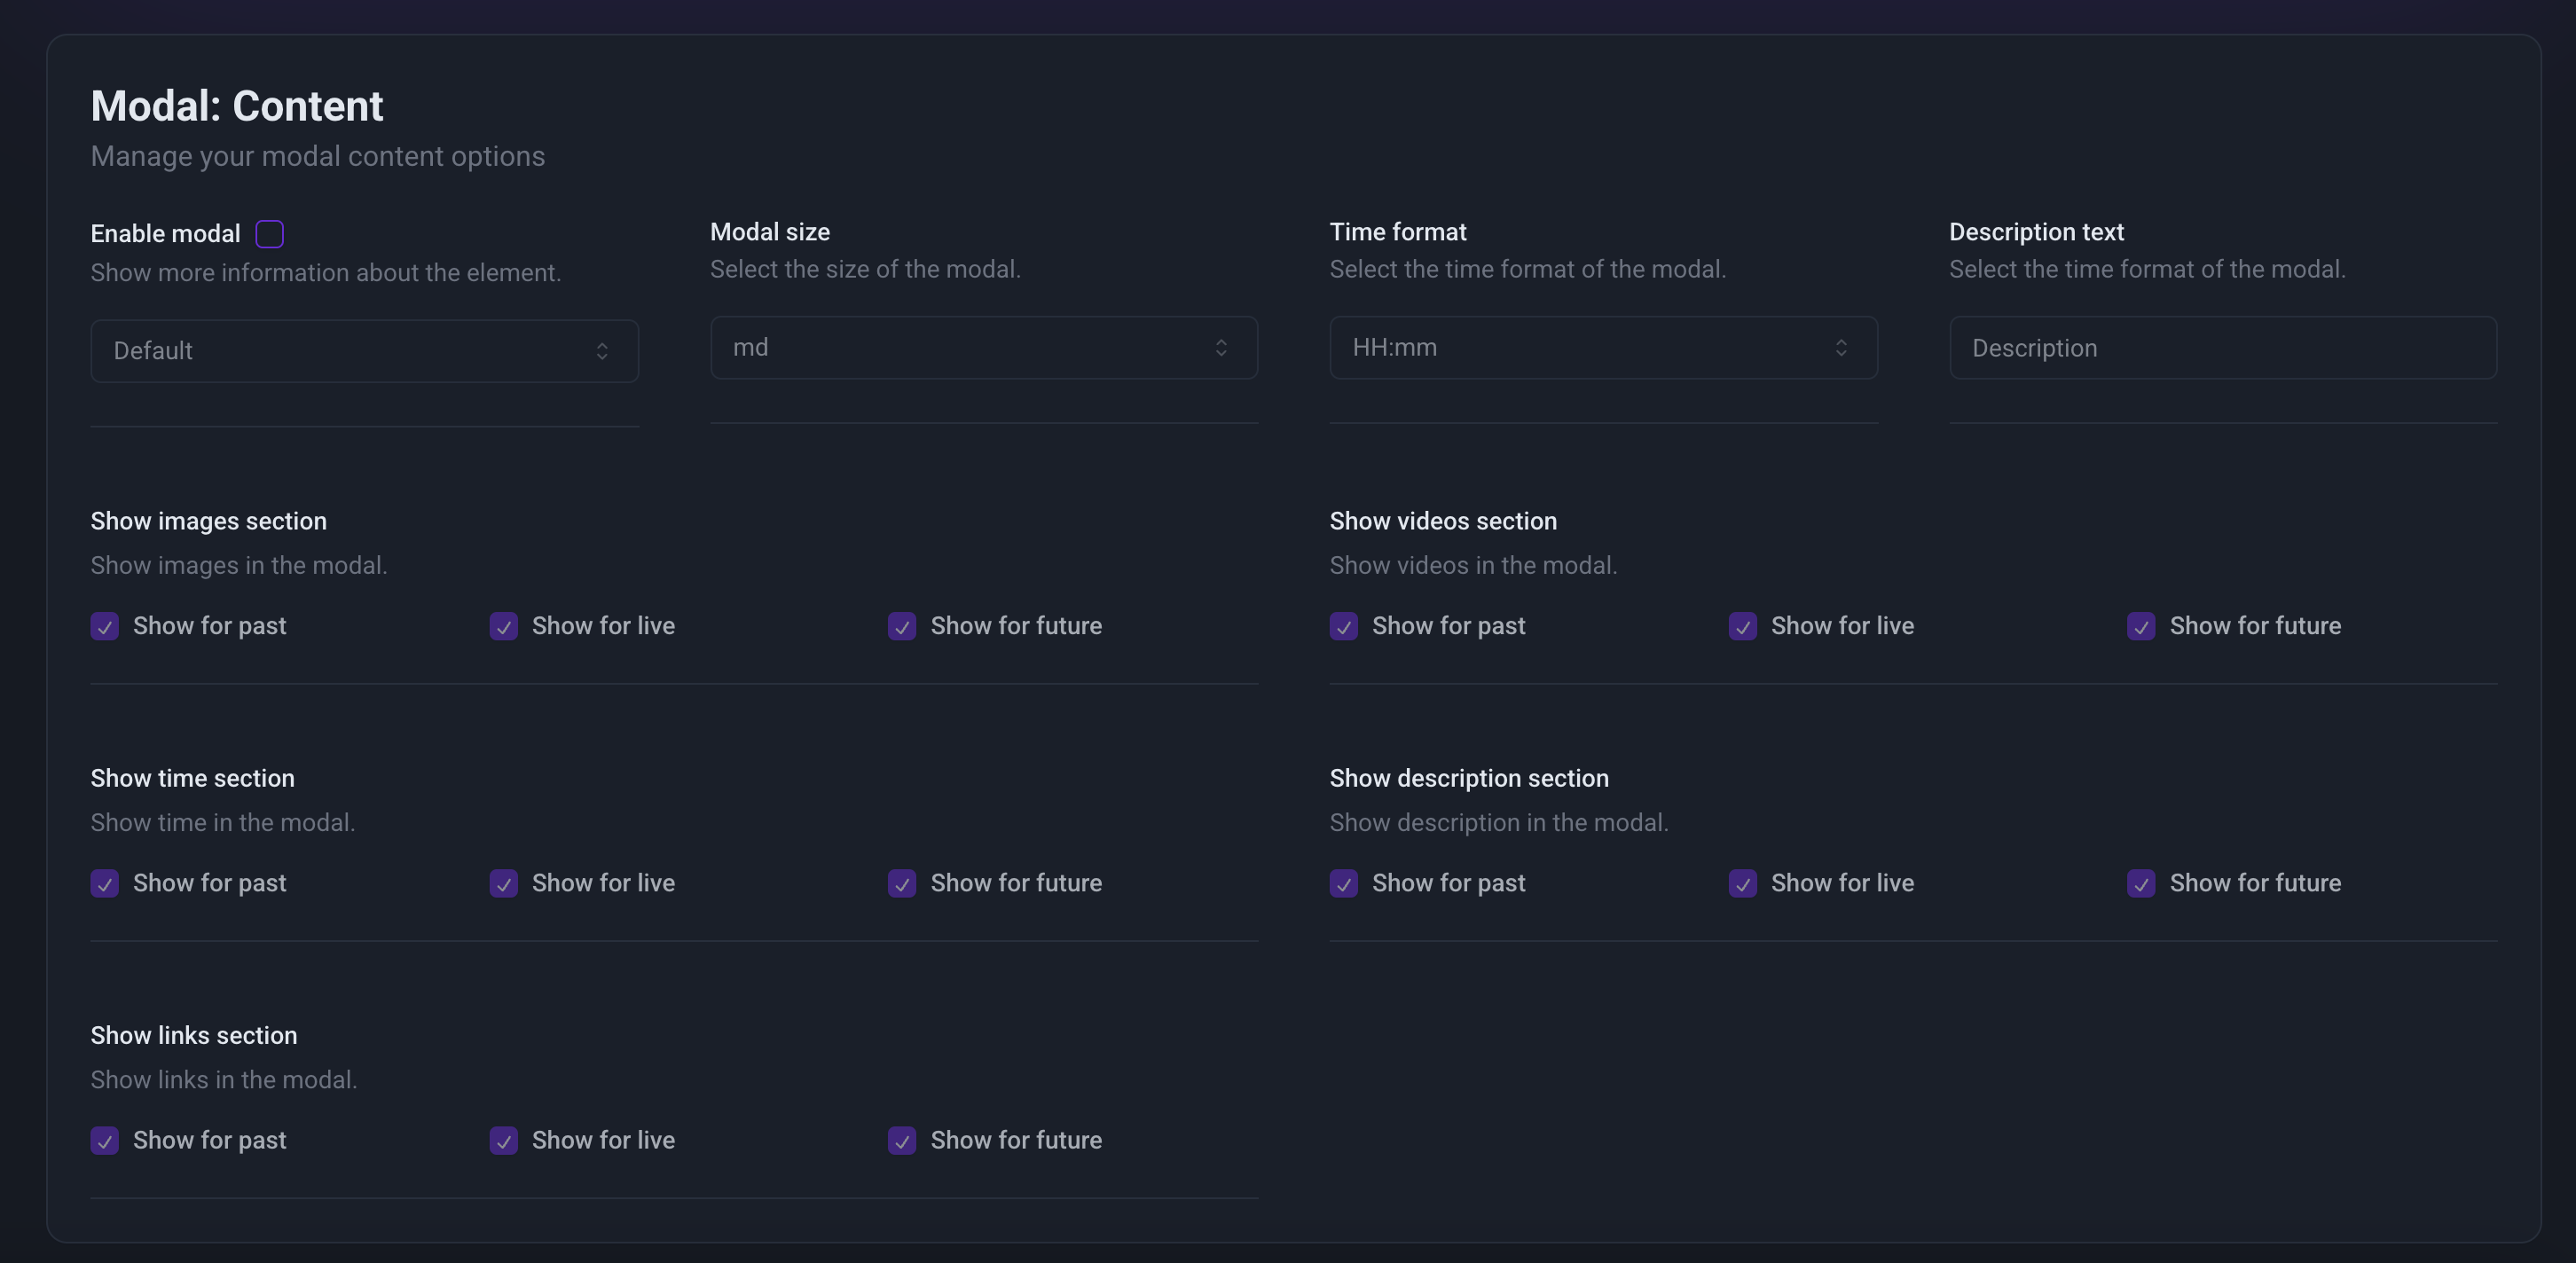2576x1263 pixels.
Task: Uncheck Show for future in videos section
Action: (x=2140, y=627)
